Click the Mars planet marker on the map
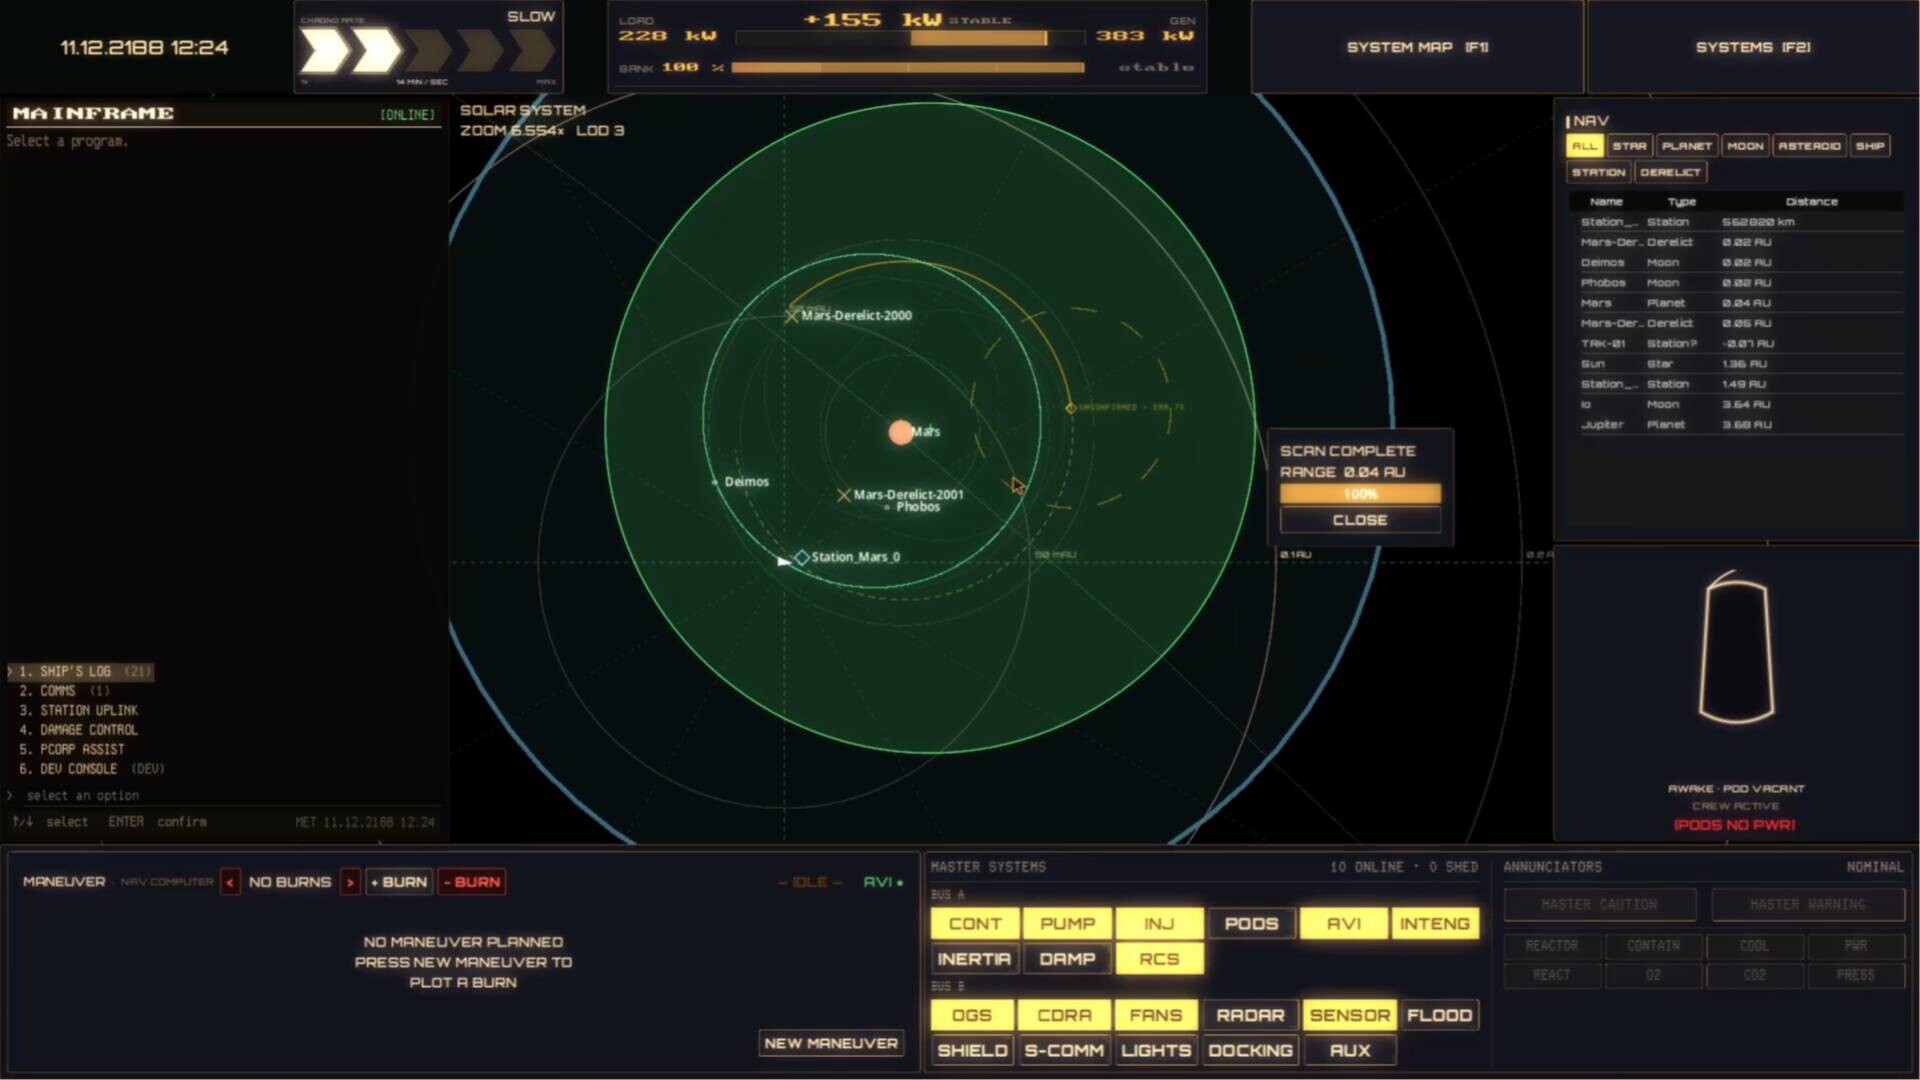 click(901, 432)
